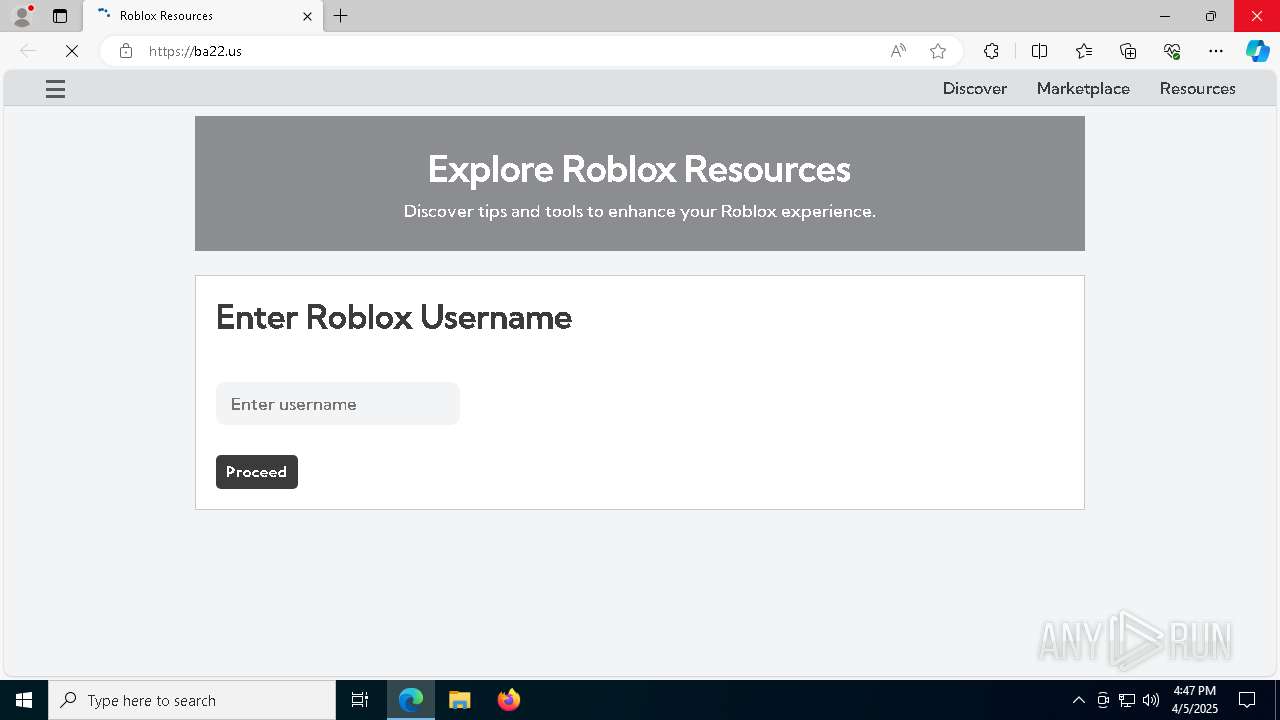Launch Firefox from the taskbar

[x=509, y=700]
